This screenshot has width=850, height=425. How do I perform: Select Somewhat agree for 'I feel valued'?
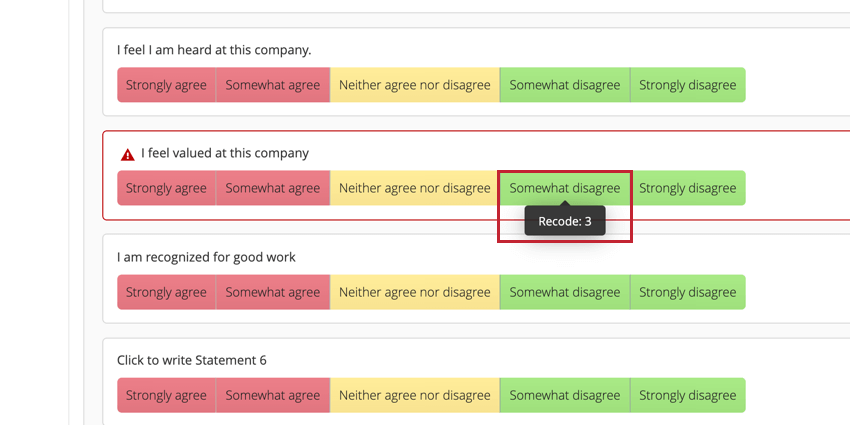(273, 188)
